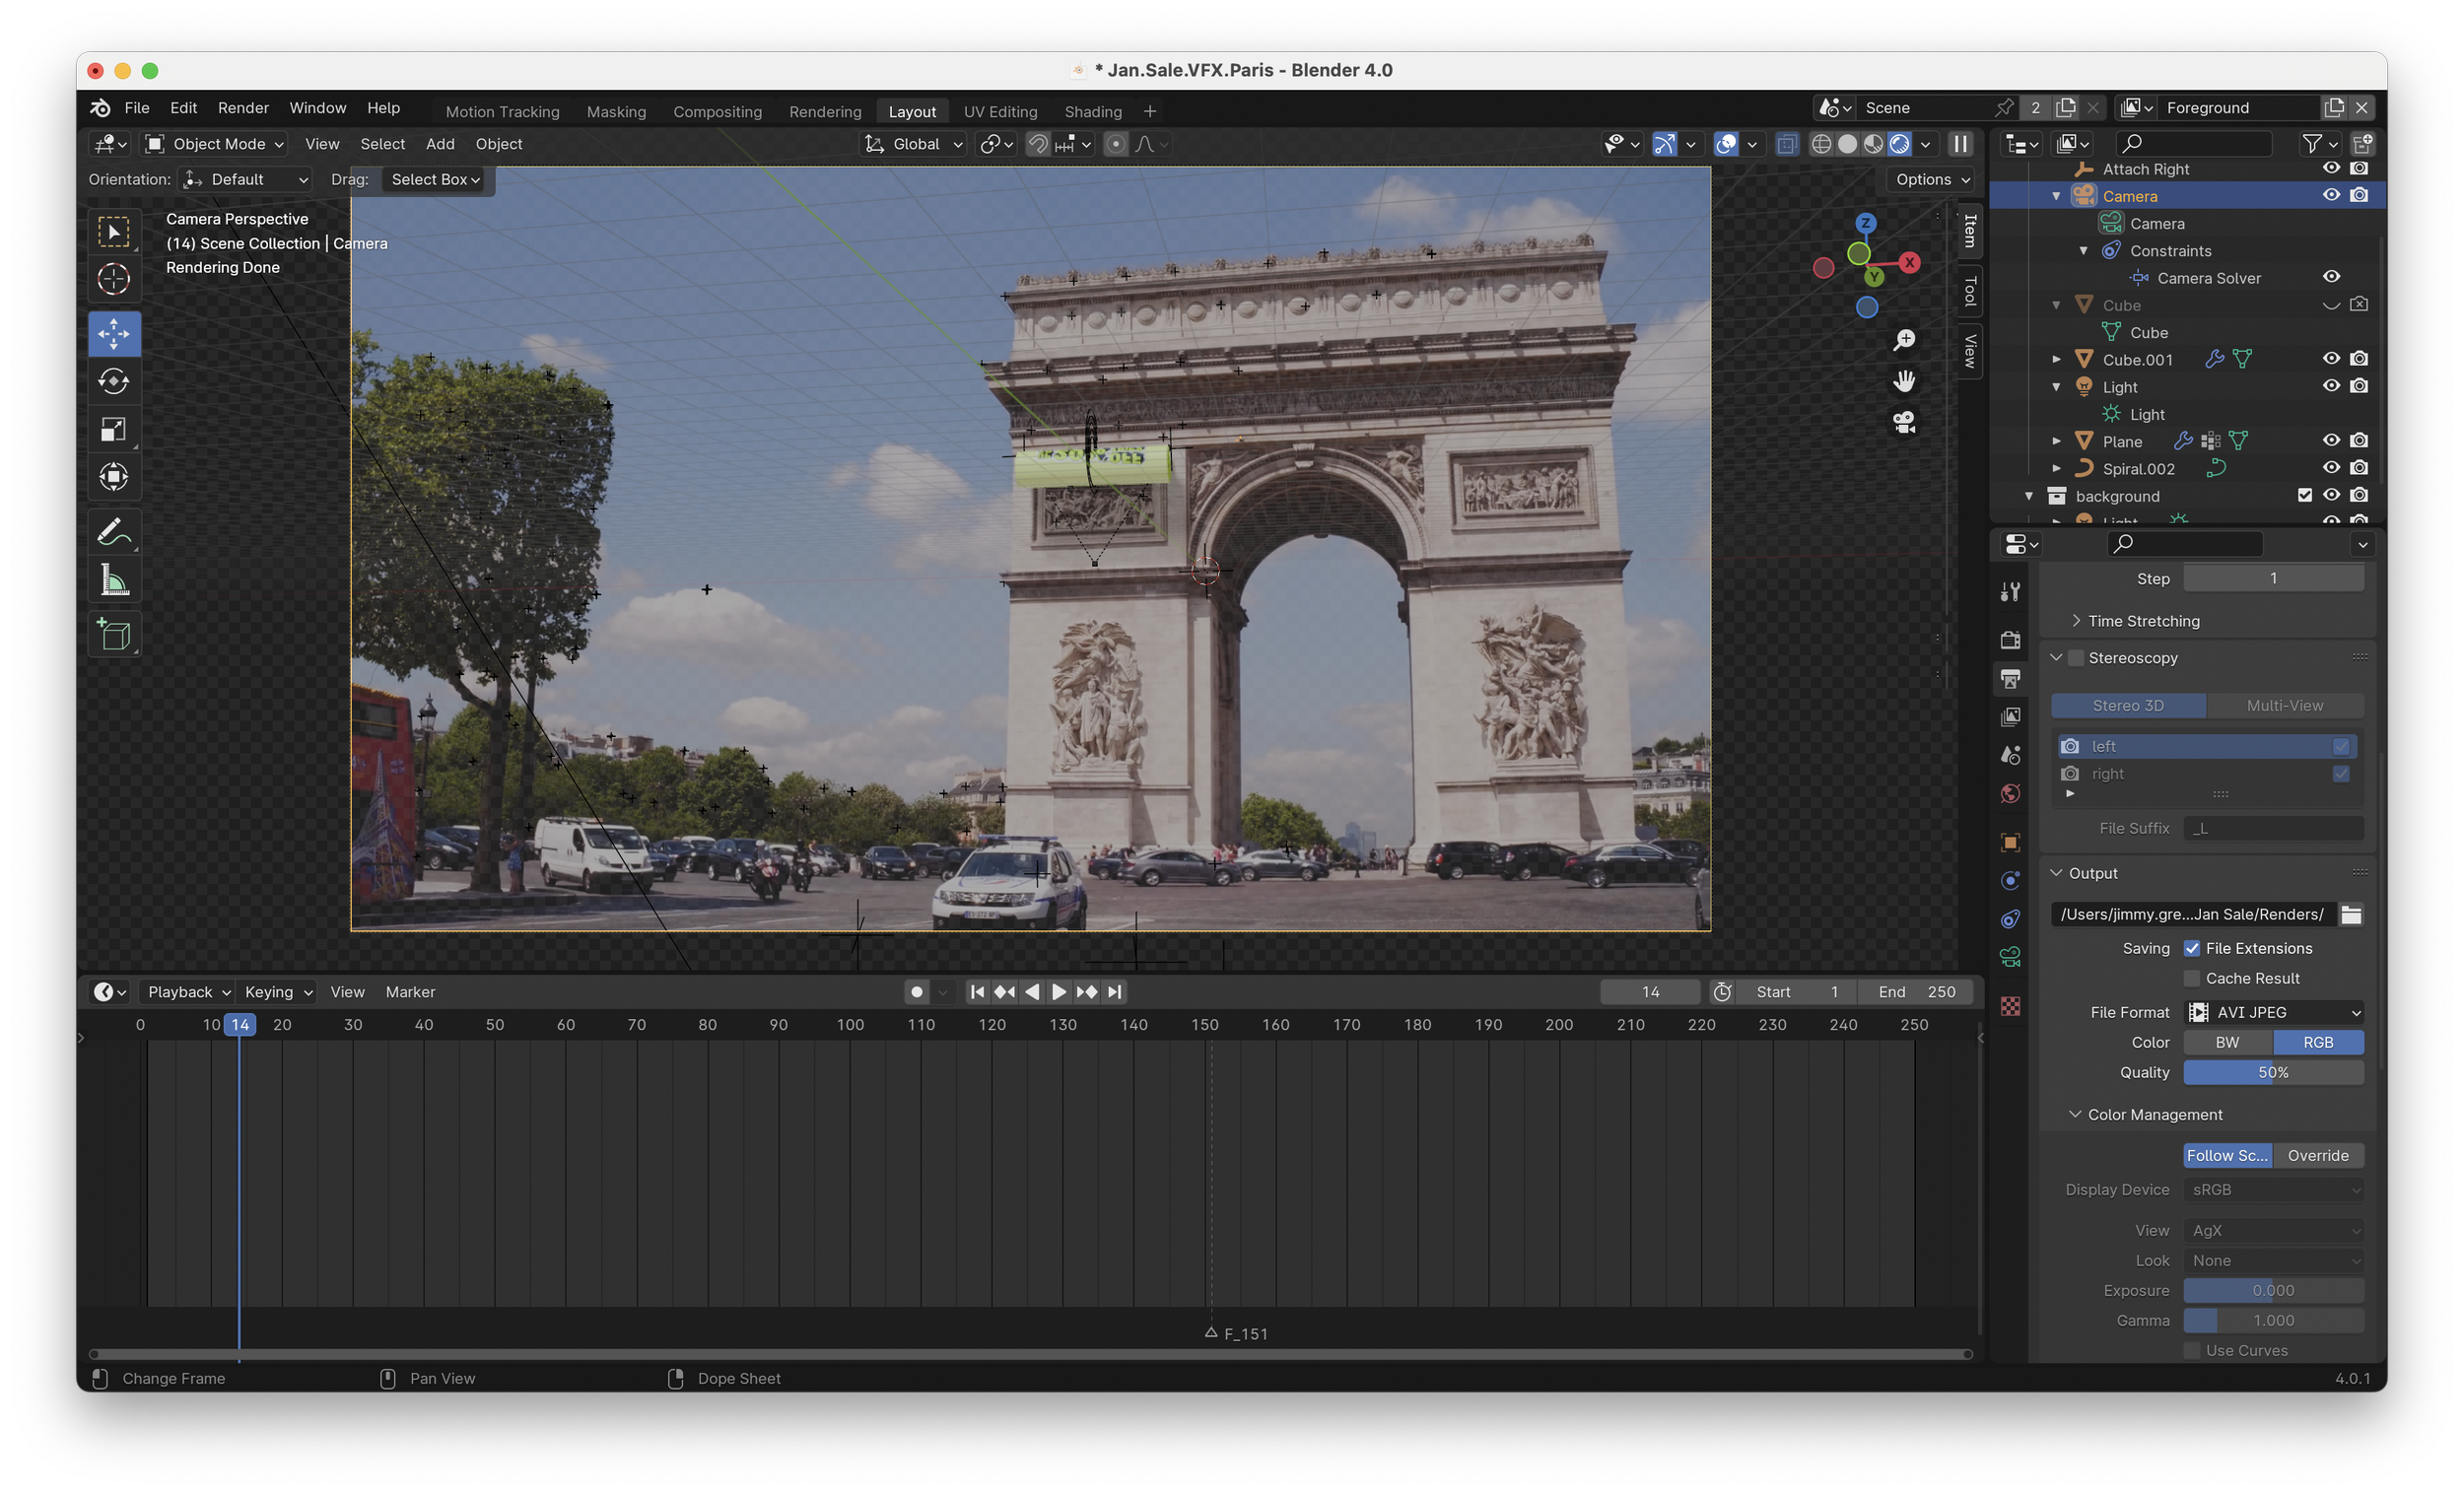Switch to the Compositing workspace tab
Image resolution: width=2464 pixels, height=1493 pixels.
pyautogui.click(x=717, y=111)
